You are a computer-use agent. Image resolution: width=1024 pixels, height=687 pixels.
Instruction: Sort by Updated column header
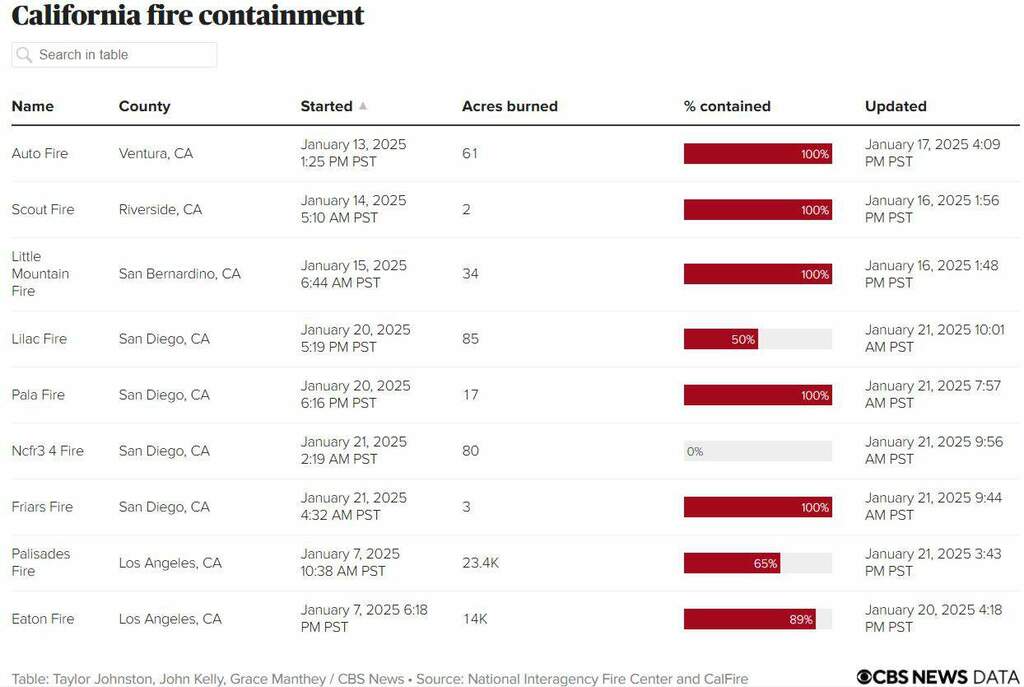point(896,106)
